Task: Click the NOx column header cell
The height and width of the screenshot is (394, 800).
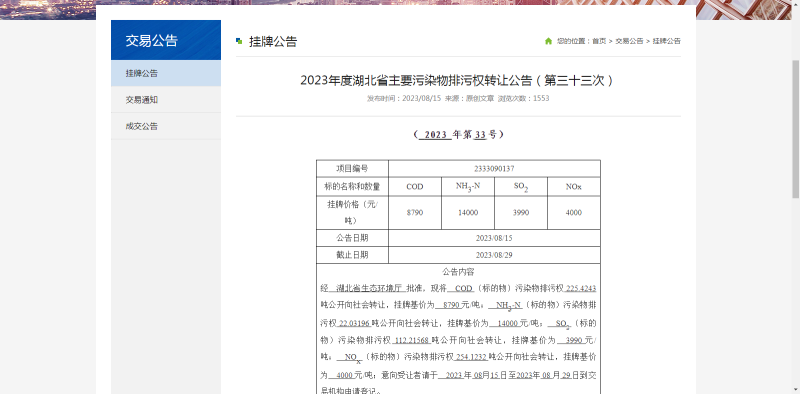Action: (x=573, y=186)
